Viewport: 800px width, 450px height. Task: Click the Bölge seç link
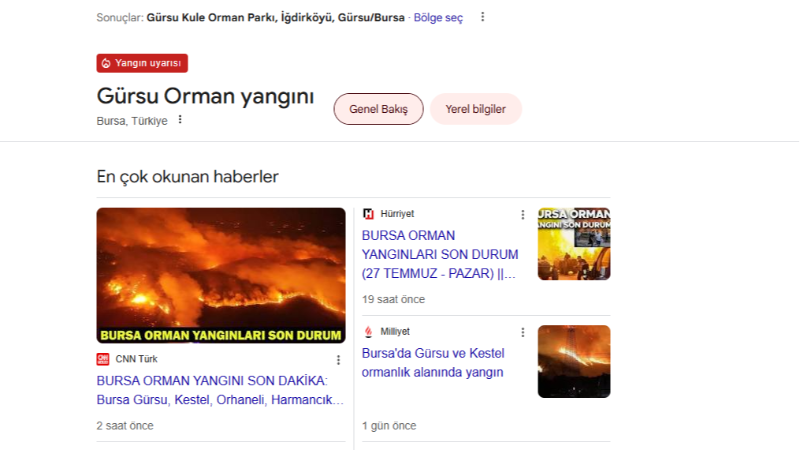[438, 18]
